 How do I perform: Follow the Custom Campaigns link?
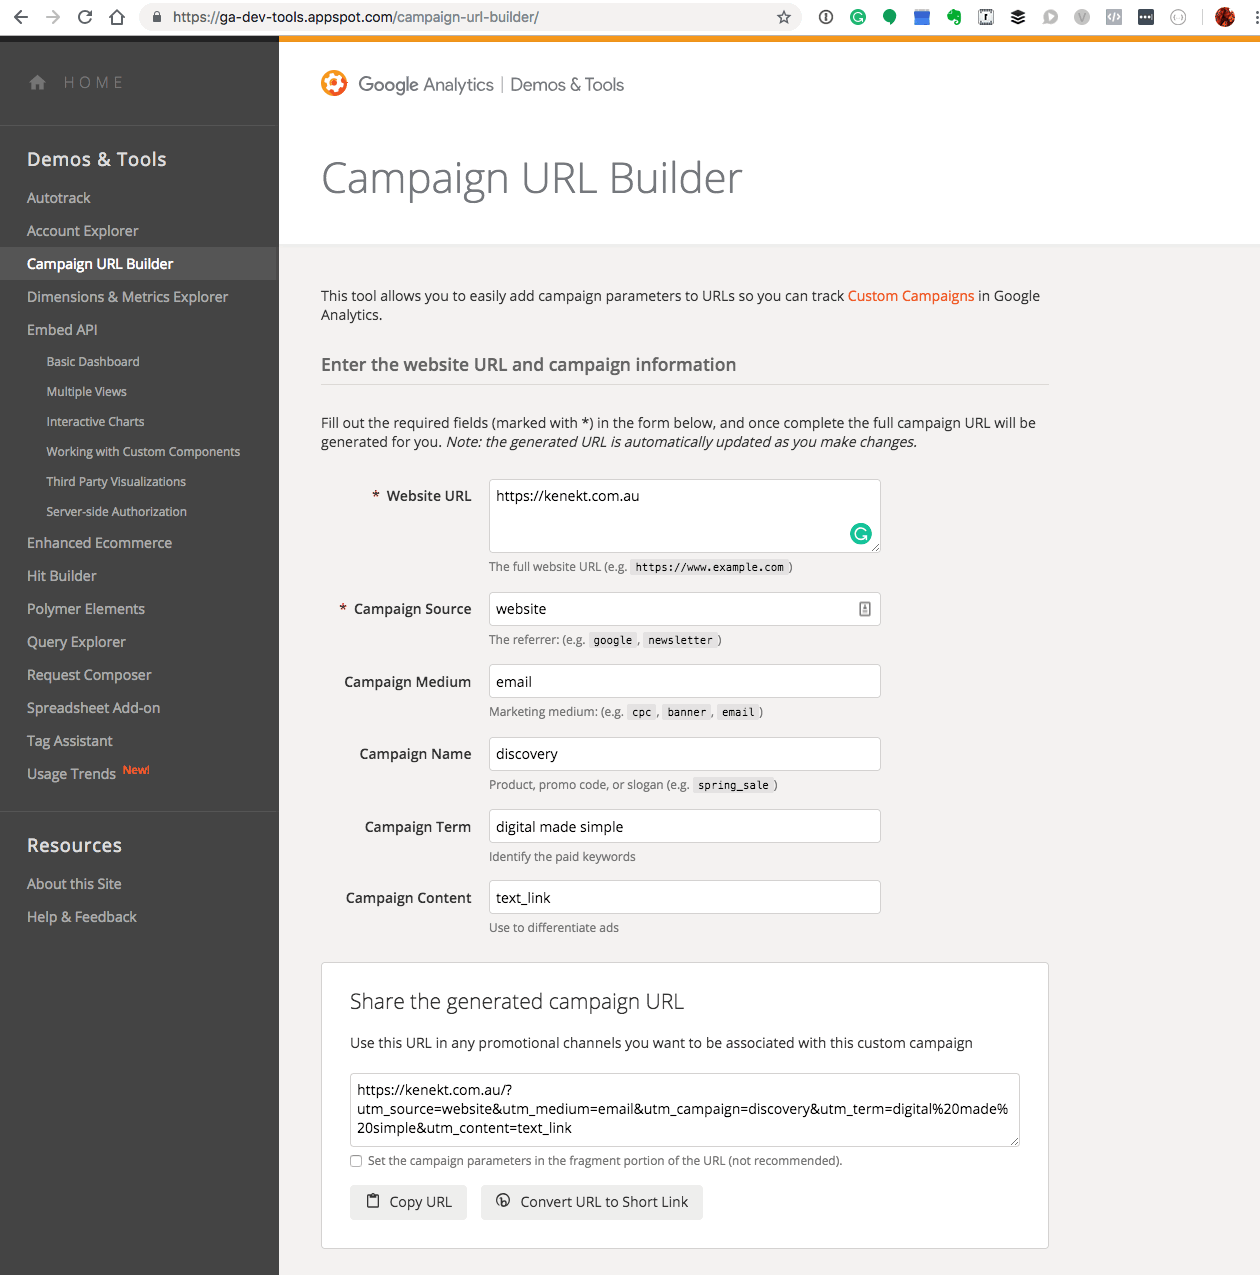coord(911,296)
